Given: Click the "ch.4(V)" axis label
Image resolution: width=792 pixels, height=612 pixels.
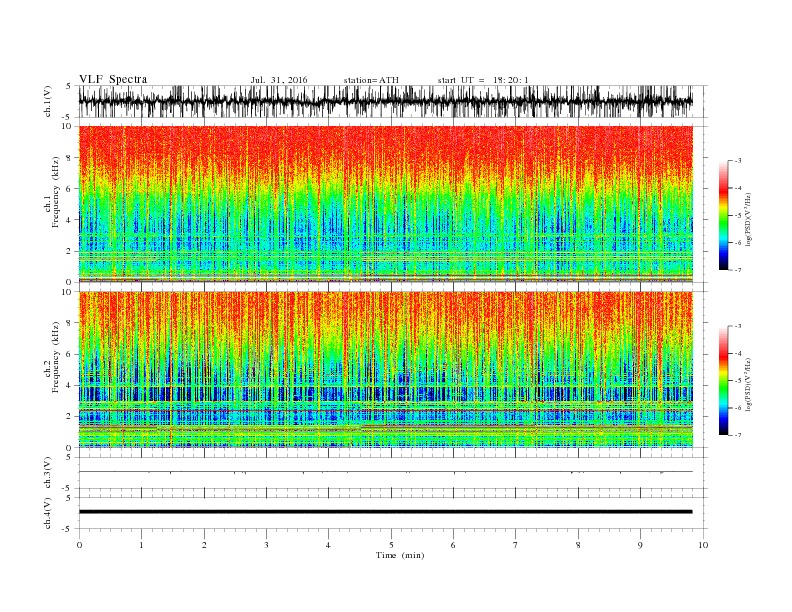Looking at the screenshot, I should tap(48, 513).
